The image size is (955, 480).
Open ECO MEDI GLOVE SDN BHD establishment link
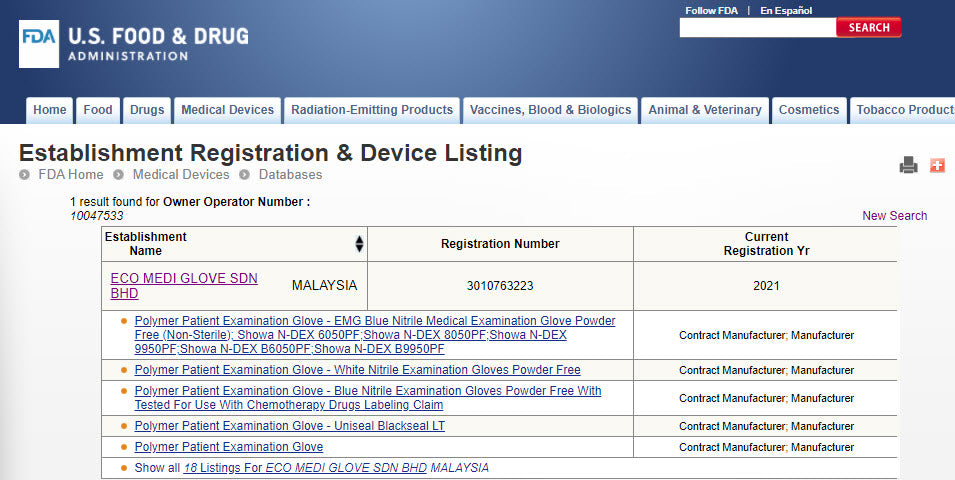tap(183, 279)
